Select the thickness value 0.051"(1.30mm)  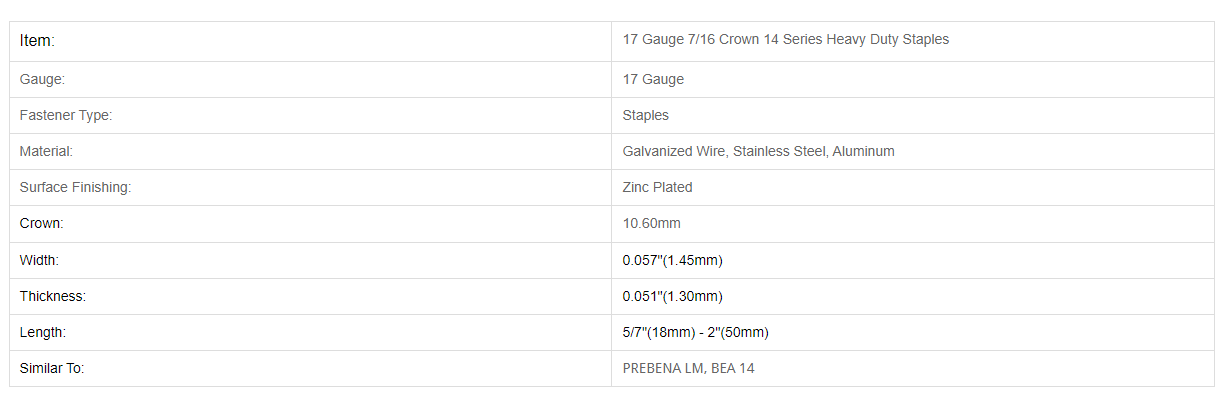click(x=673, y=296)
